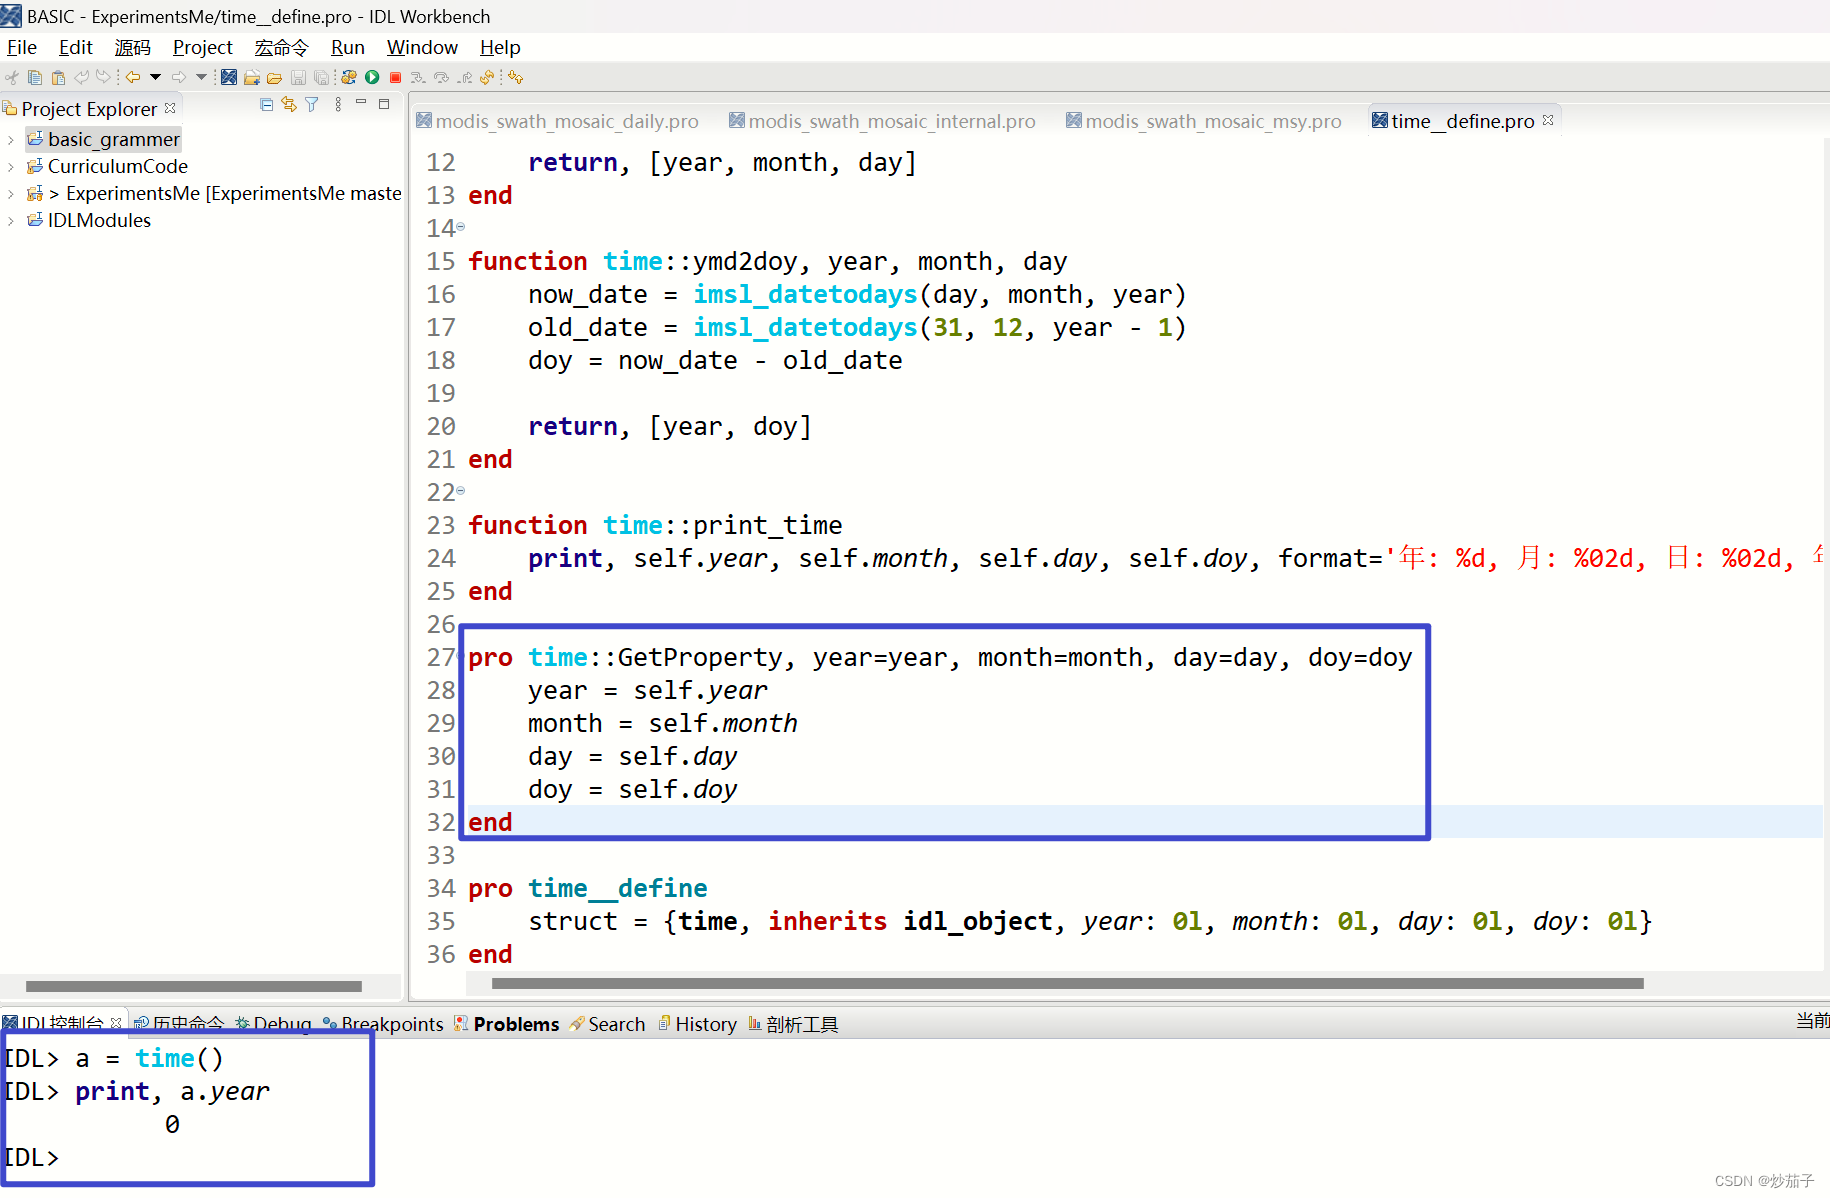
Task: Select the basic_grammer project row
Action: (104, 139)
